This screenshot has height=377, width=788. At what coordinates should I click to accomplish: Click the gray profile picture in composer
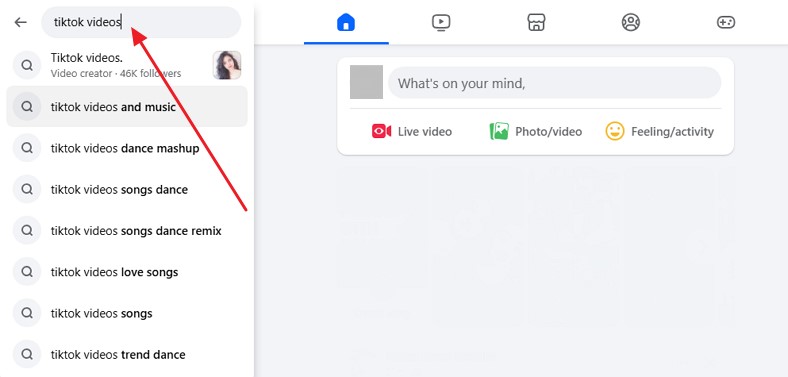tap(366, 82)
